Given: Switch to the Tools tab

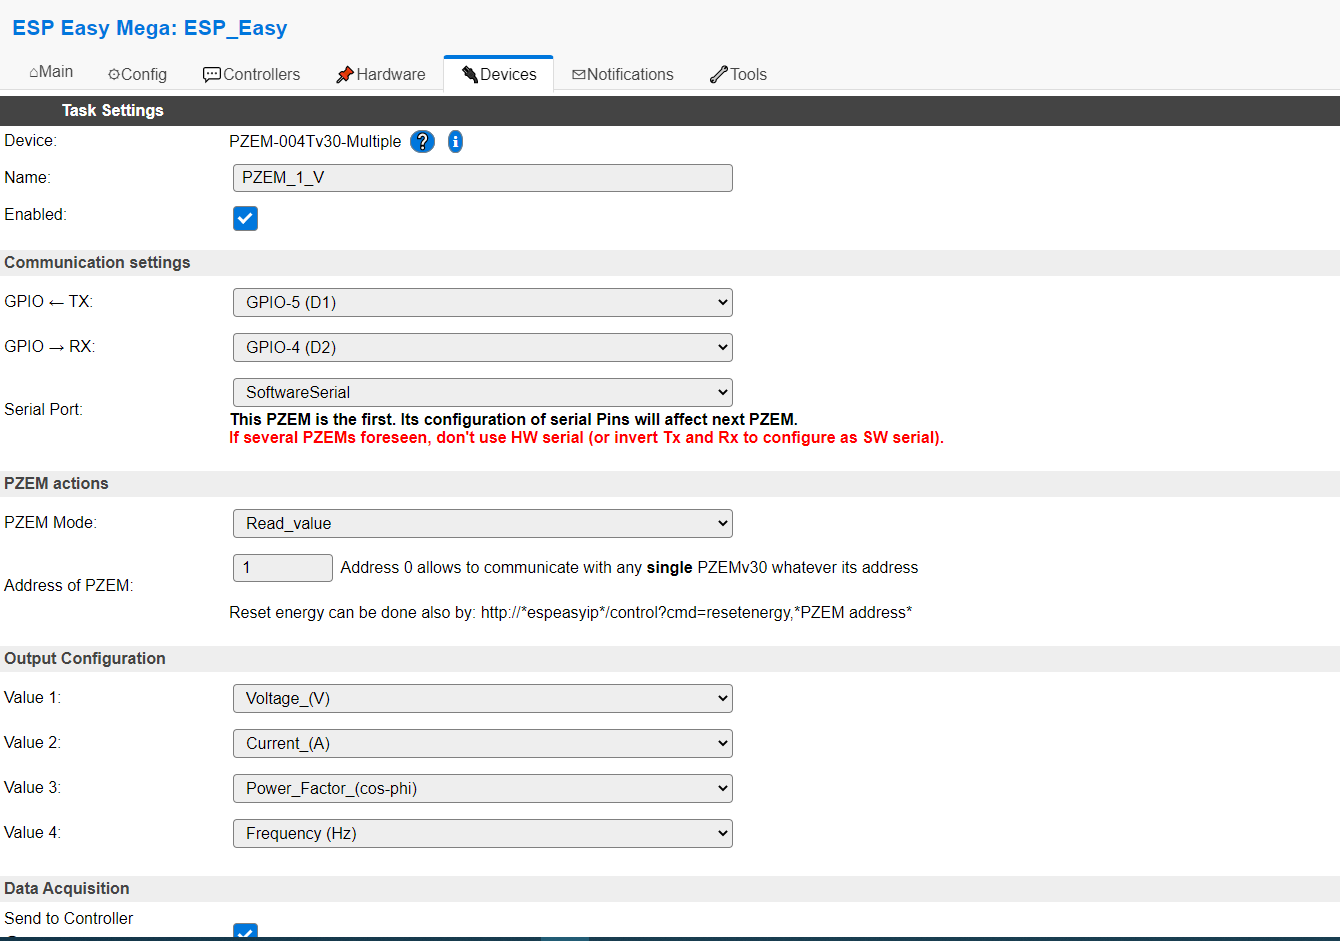Looking at the screenshot, I should click(x=739, y=74).
